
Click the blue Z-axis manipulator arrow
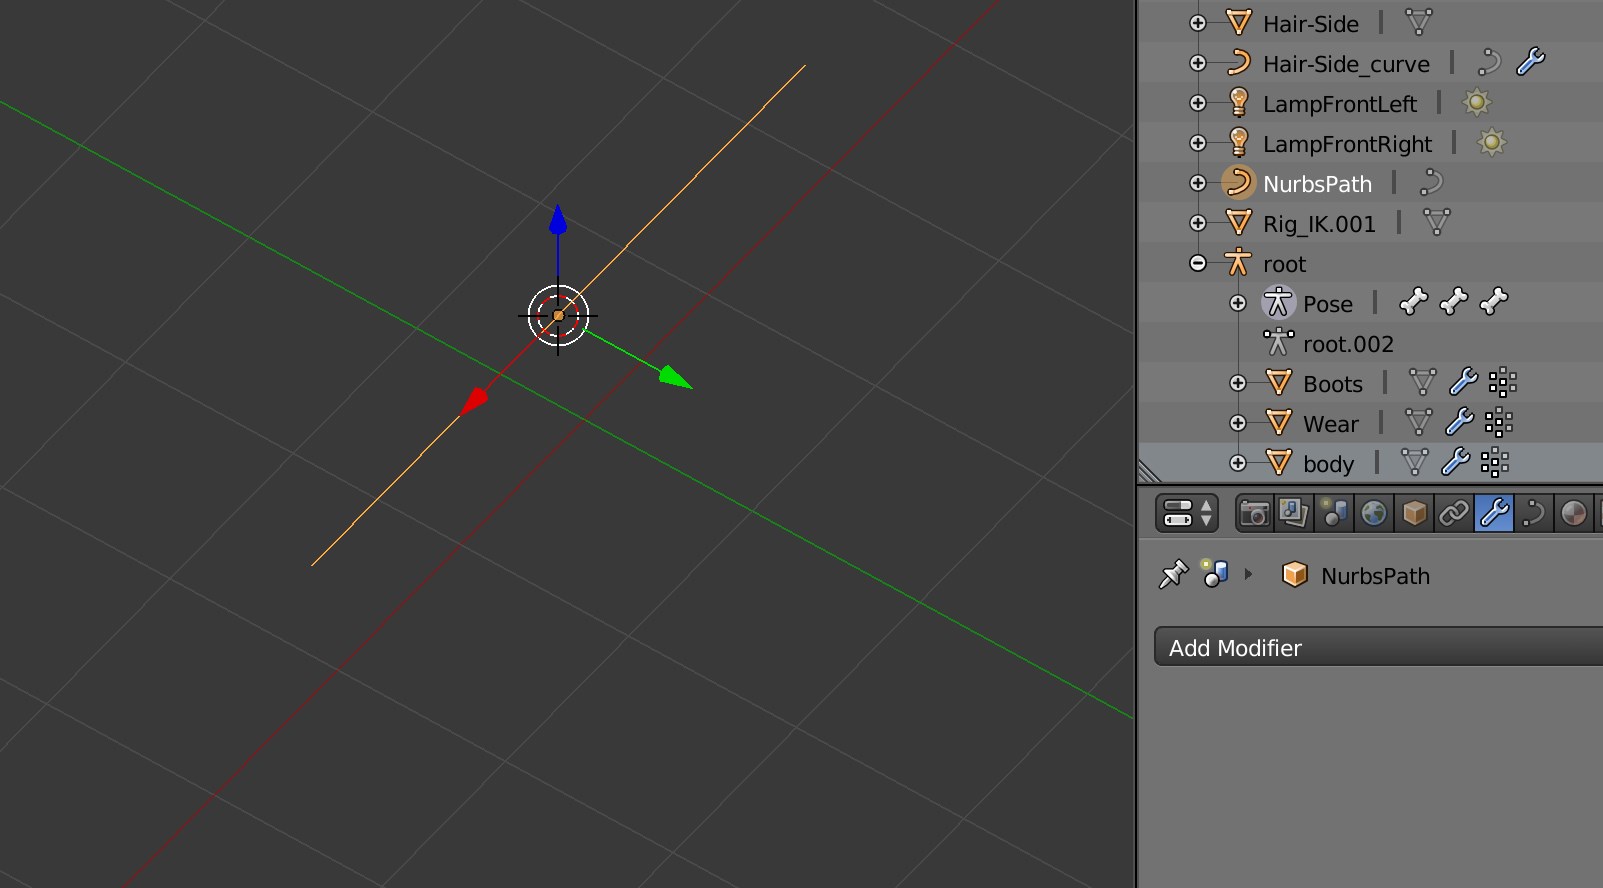coord(558,220)
